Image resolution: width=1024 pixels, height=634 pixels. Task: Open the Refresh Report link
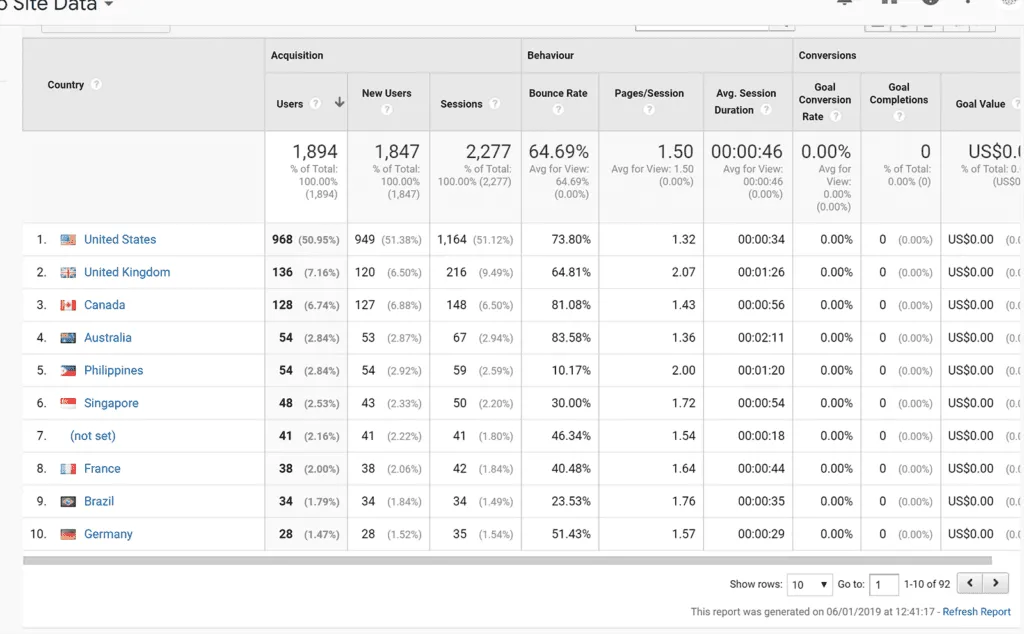(x=976, y=612)
